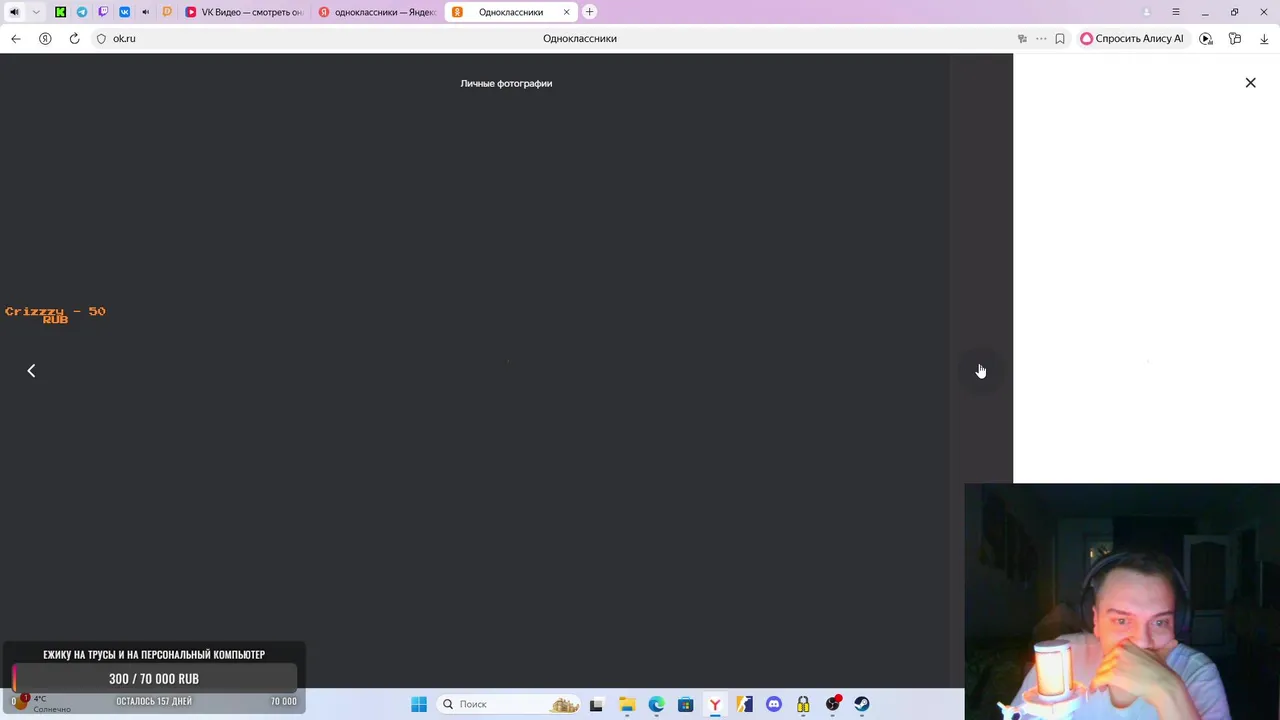Image resolution: width=1280 pixels, height=720 pixels.
Task: Click the ok.ru address text
Action: coord(124,39)
